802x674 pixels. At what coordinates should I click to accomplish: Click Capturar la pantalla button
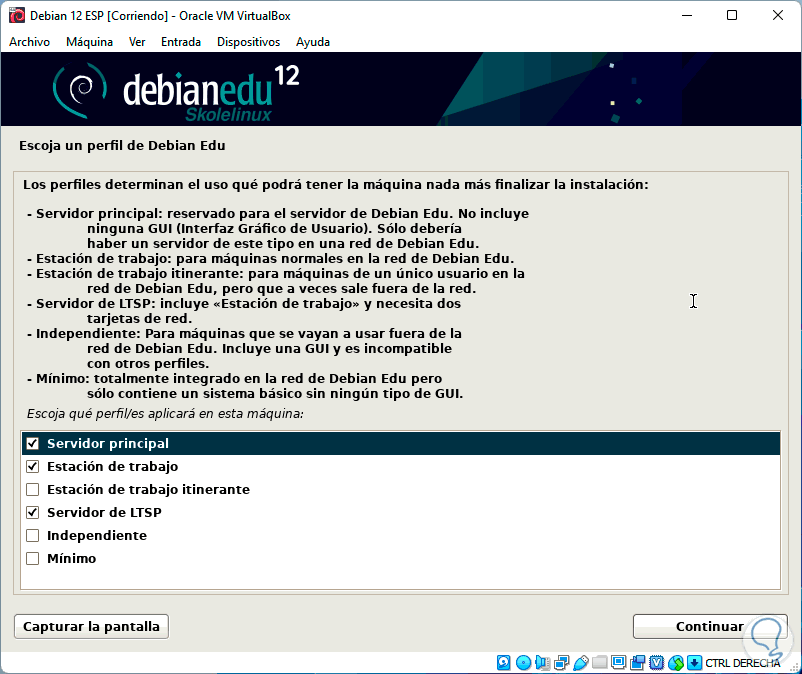pyautogui.click(x=91, y=626)
